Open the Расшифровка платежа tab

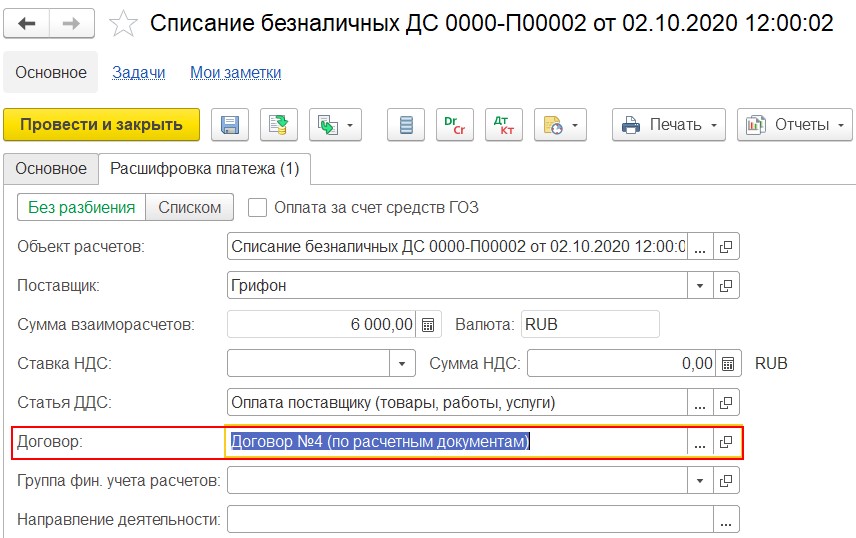pyautogui.click(x=205, y=169)
